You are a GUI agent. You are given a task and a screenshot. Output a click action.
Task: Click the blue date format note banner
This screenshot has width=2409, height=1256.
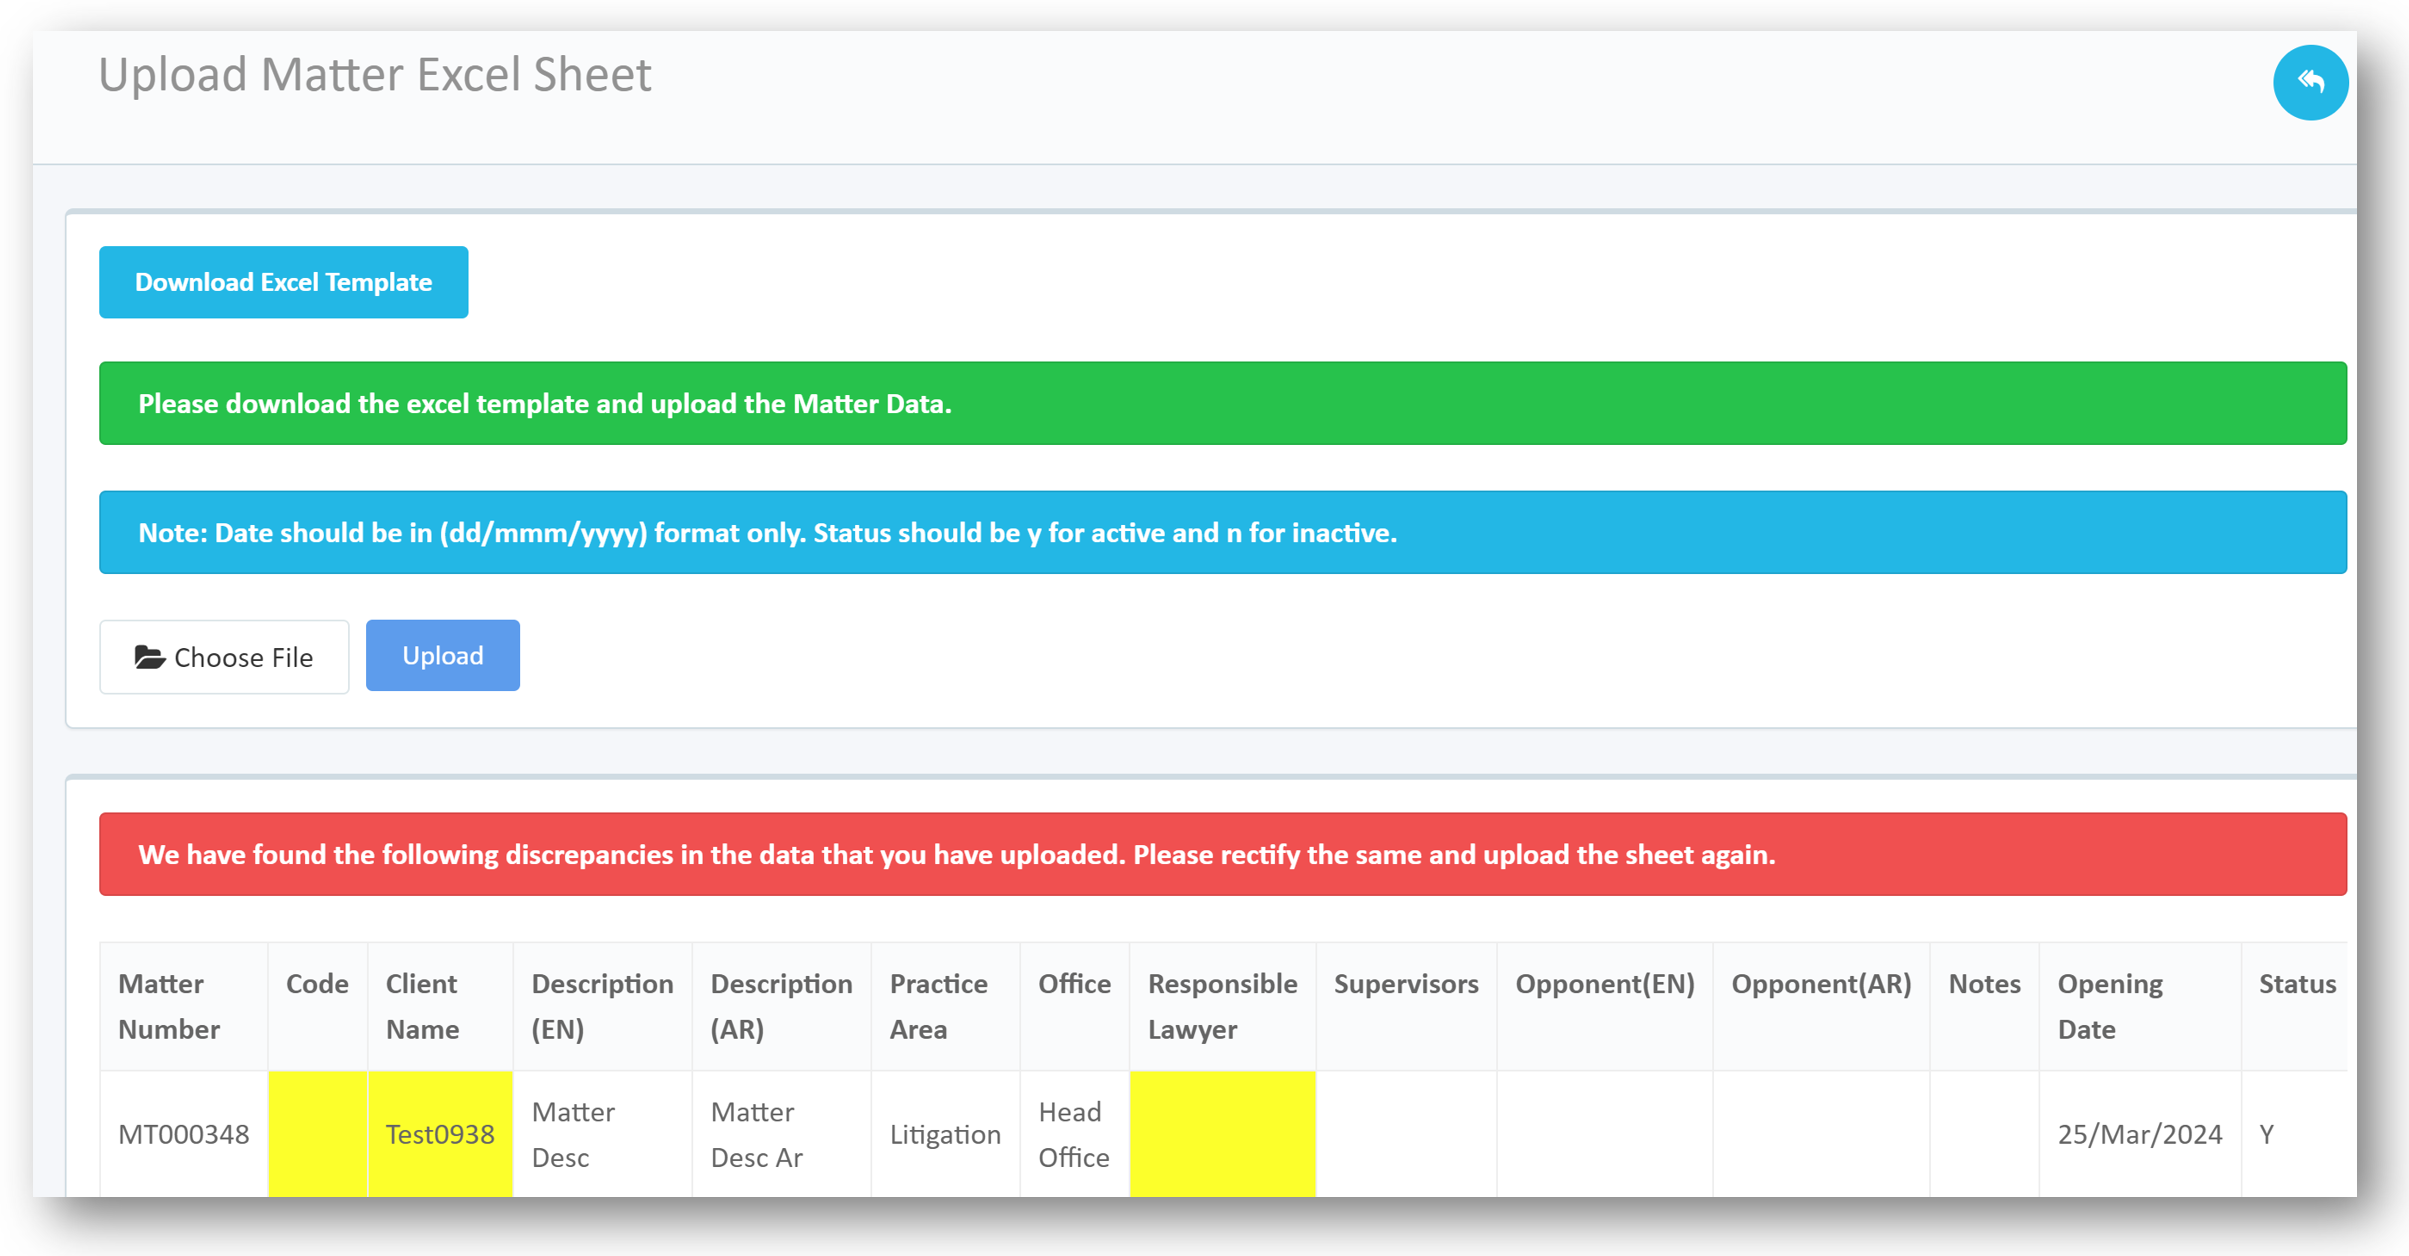[1222, 532]
